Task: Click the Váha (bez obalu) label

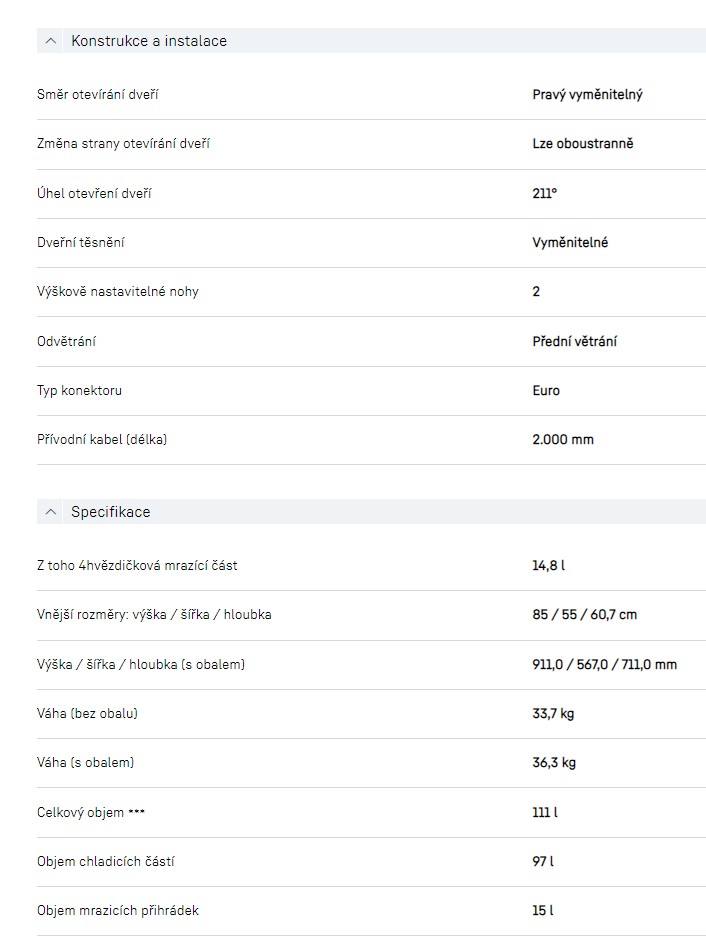Action: [x=87, y=713]
